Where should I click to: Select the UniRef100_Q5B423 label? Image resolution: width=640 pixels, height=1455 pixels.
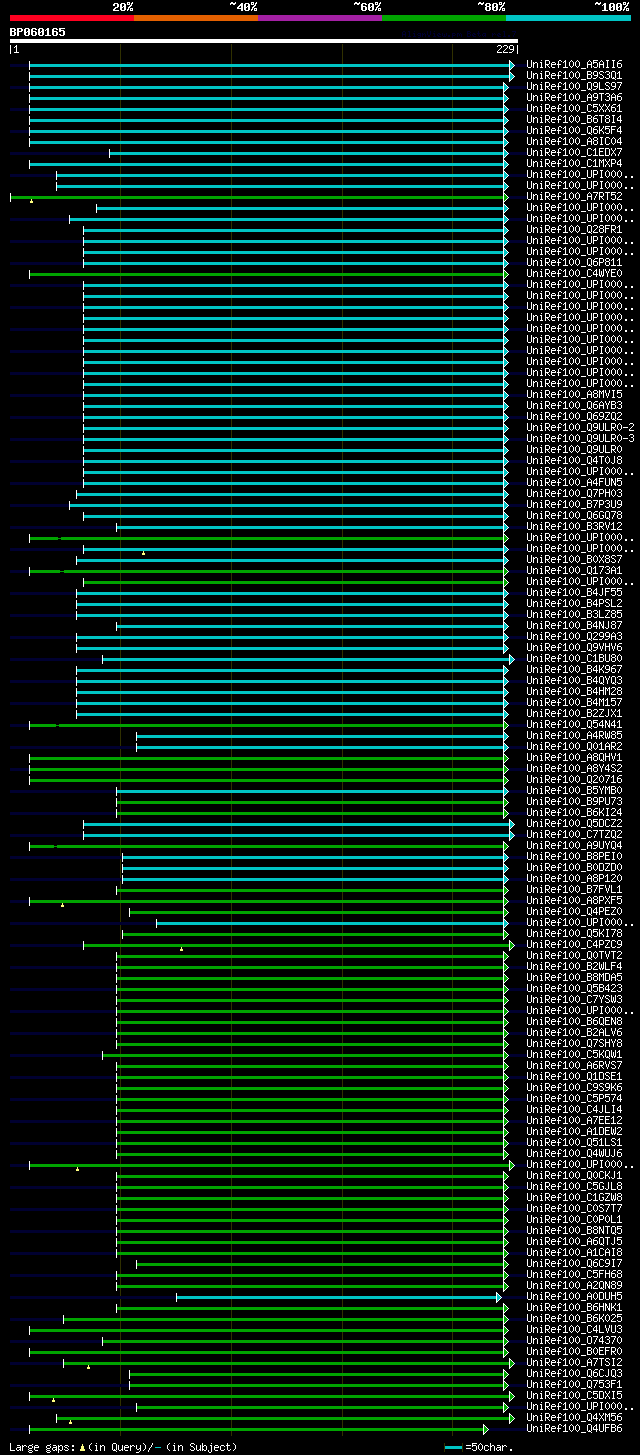point(574,988)
